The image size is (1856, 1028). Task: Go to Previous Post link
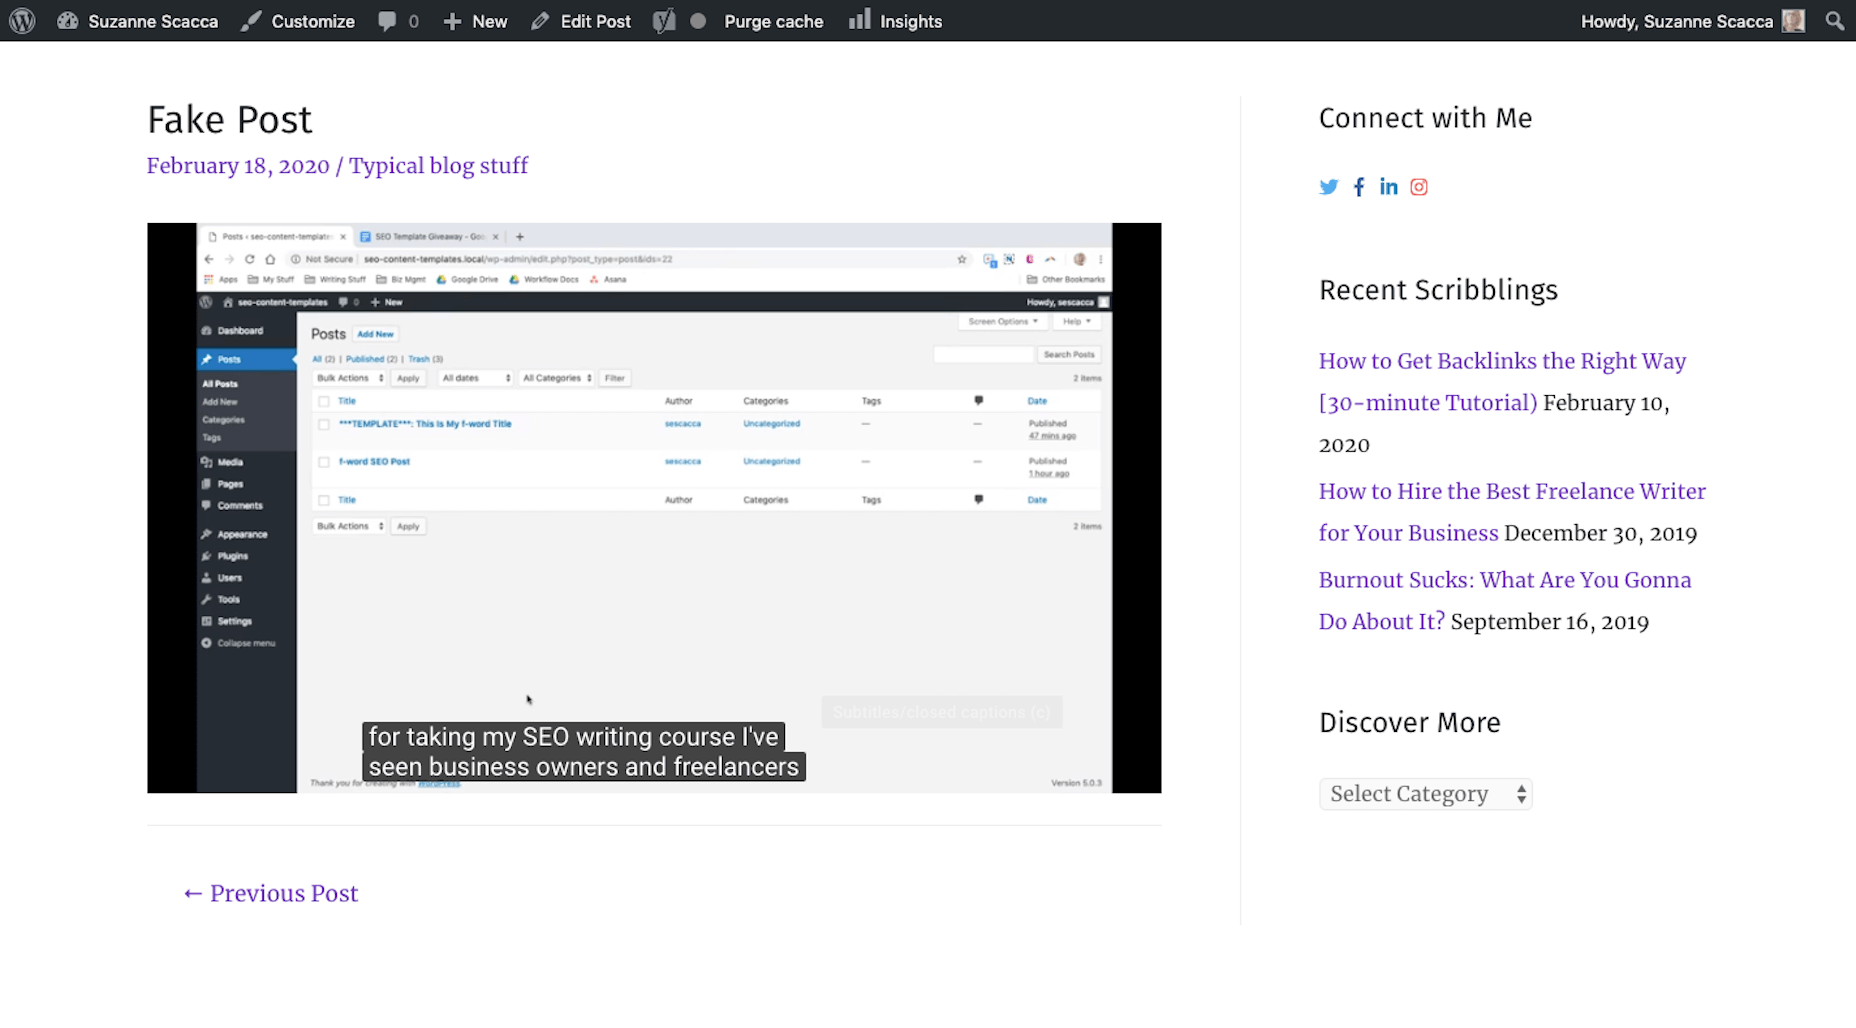(x=271, y=894)
